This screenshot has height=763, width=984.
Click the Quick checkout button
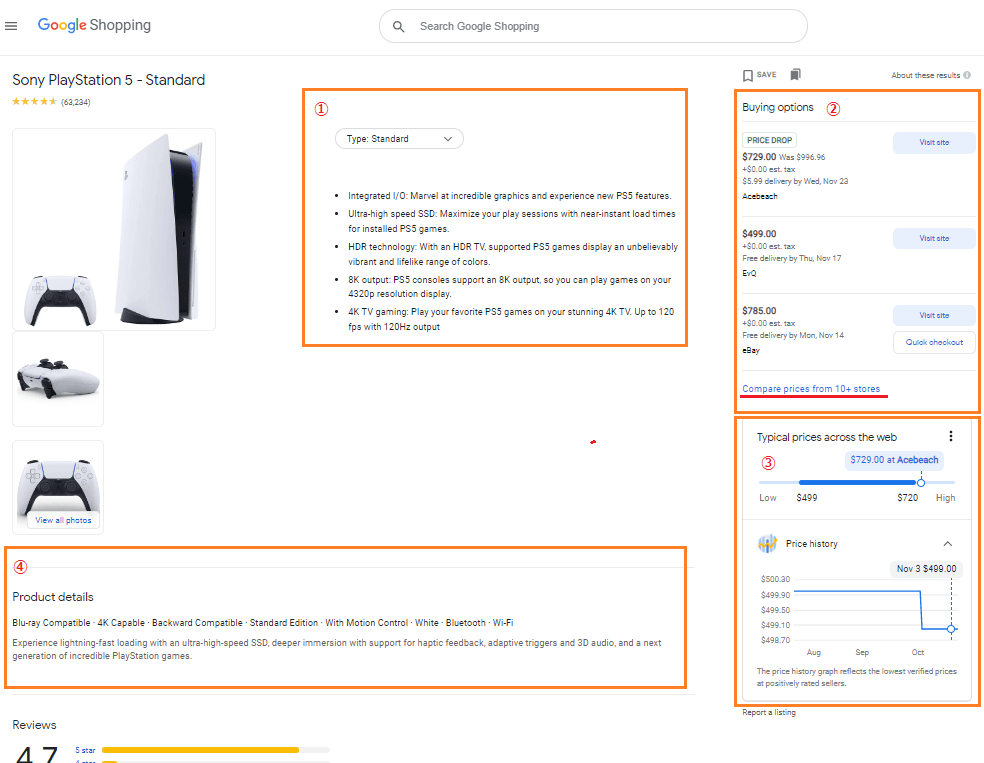pos(934,343)
